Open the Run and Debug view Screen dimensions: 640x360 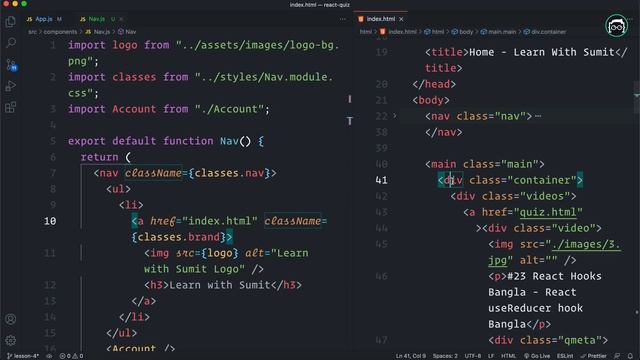(x=11, y=86)
